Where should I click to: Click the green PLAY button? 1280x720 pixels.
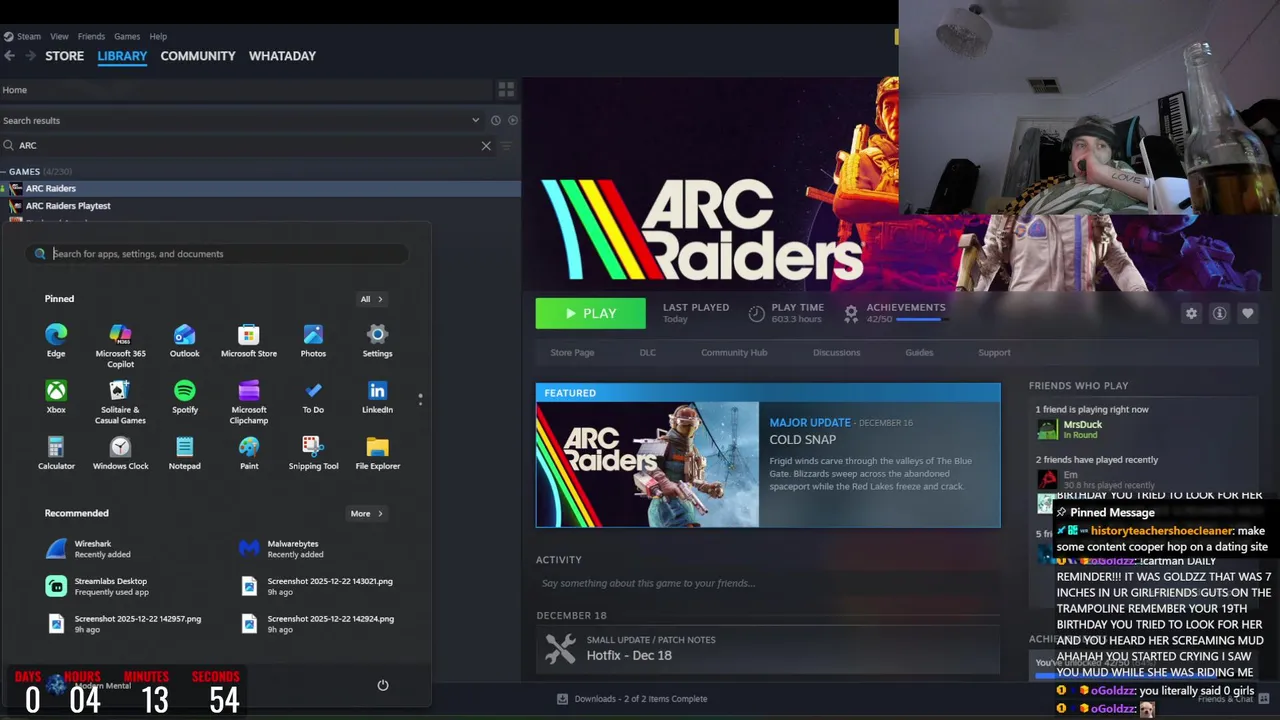pos(590,313)
